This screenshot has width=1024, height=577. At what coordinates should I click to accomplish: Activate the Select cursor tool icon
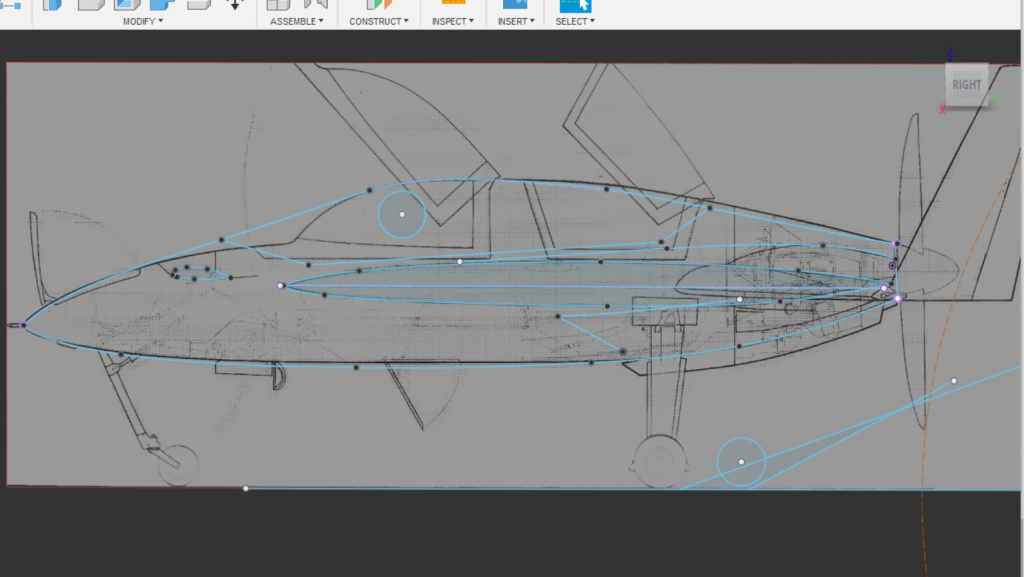pos(575,4)
